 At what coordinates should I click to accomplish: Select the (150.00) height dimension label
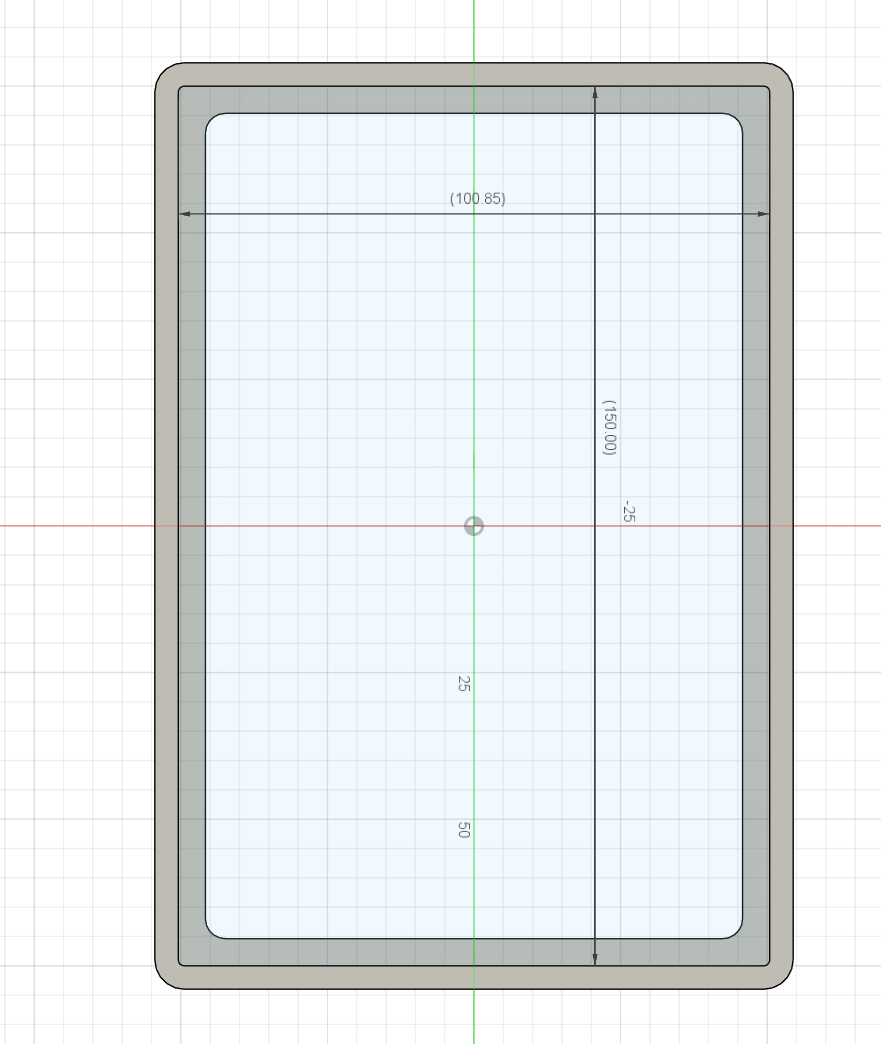[609, 427]
